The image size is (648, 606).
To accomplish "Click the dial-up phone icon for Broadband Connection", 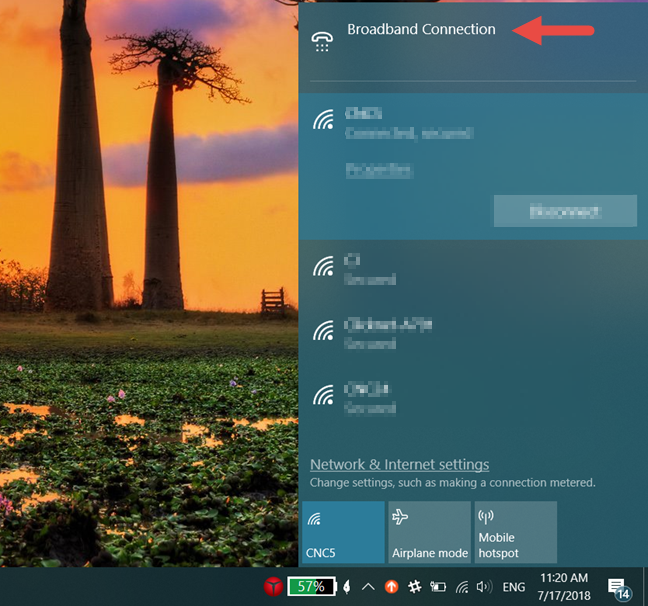I will coord(322,41).
